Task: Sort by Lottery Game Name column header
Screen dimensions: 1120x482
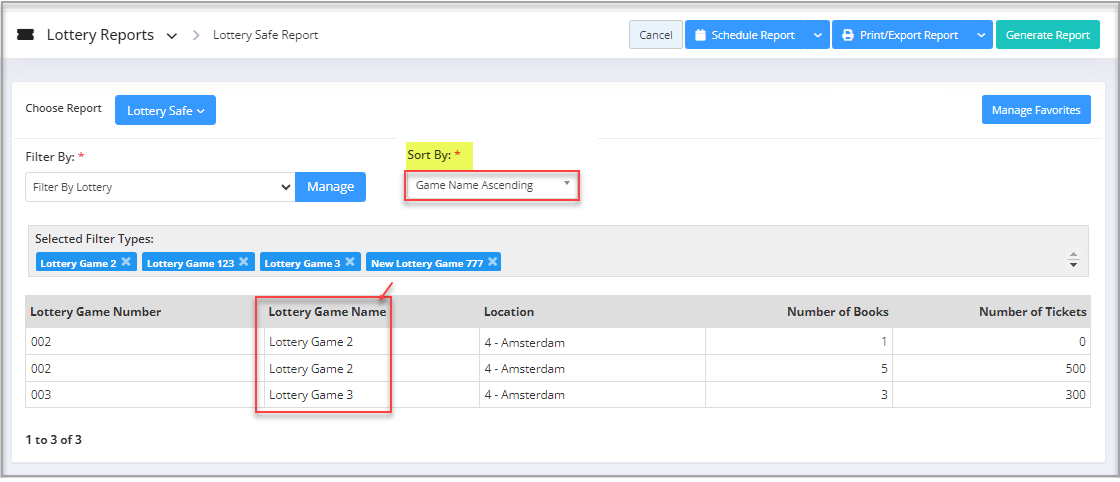Action: (x=327, y=311)
